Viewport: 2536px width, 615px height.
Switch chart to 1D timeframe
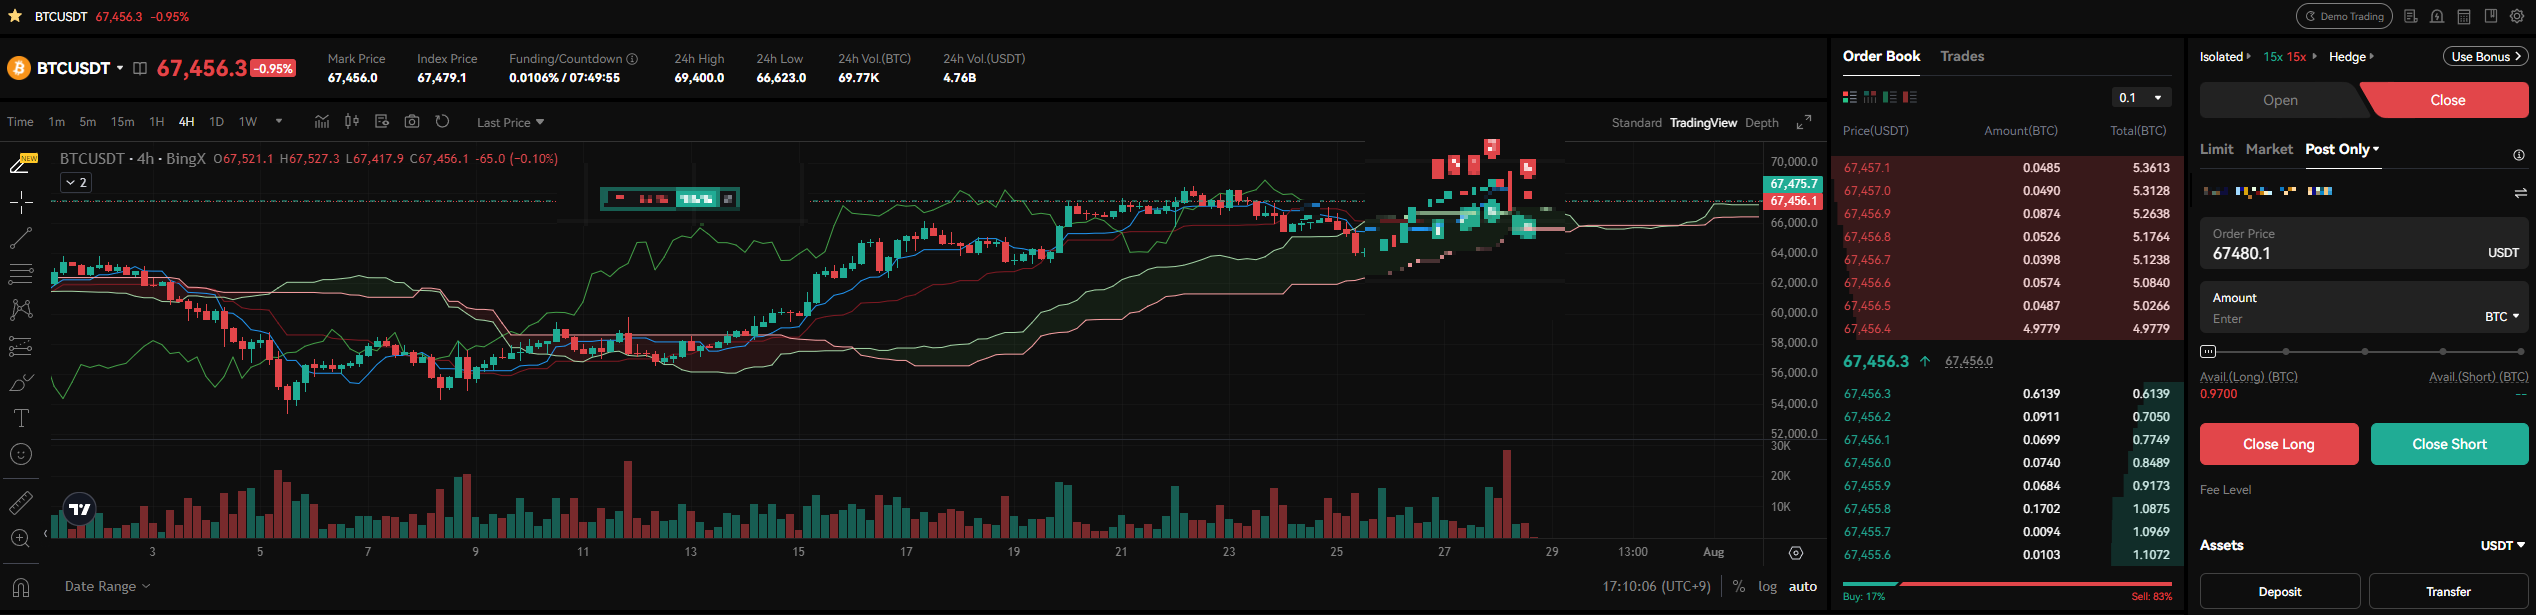point(216,122)
